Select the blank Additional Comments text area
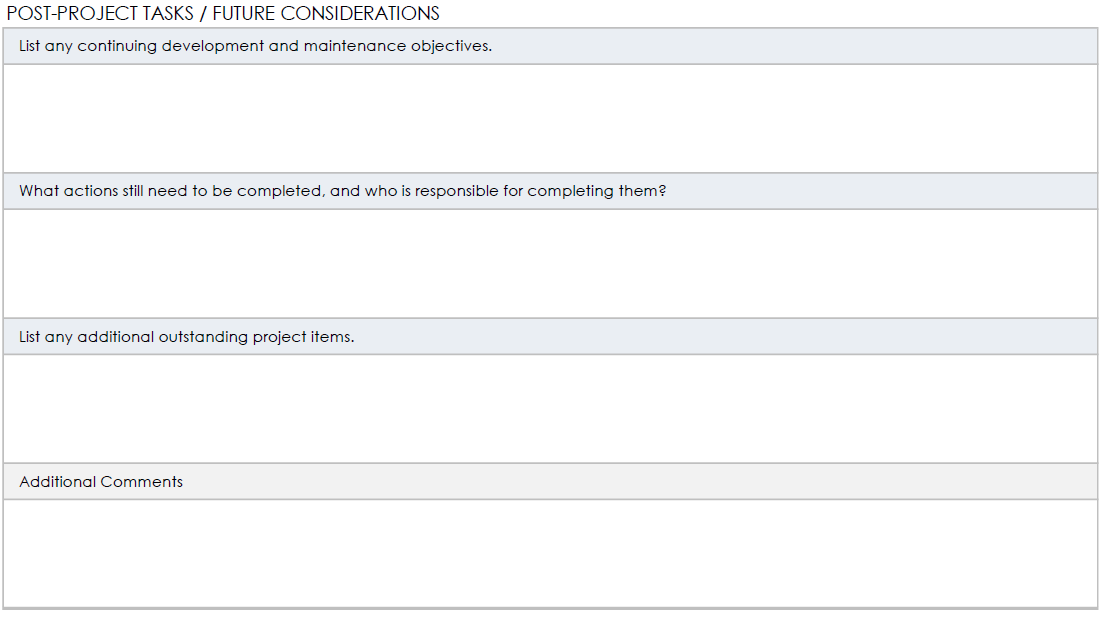This screenshot has width=1102, height=617. coord(550,554)
